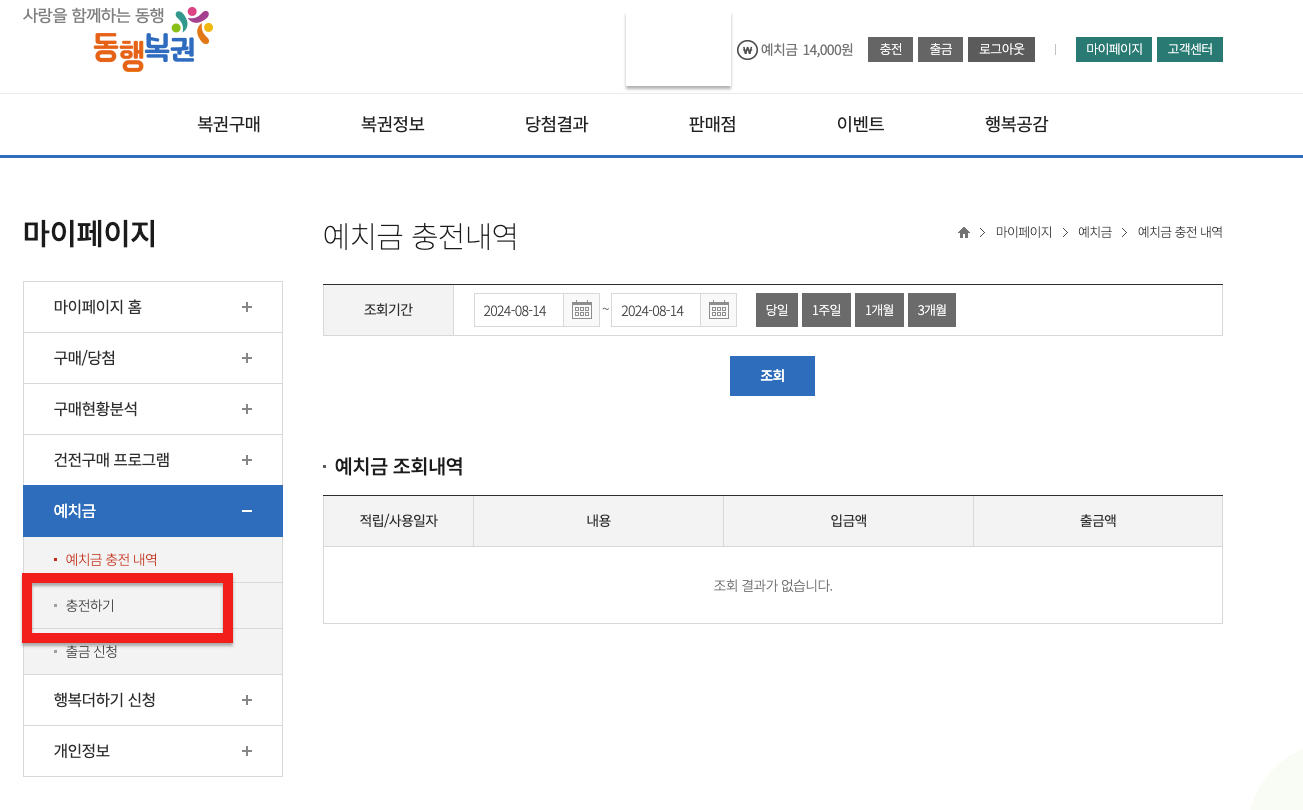Expand 마이페이지 홈 plus icon
The image size is (1303, 810).
coord(247,307)
